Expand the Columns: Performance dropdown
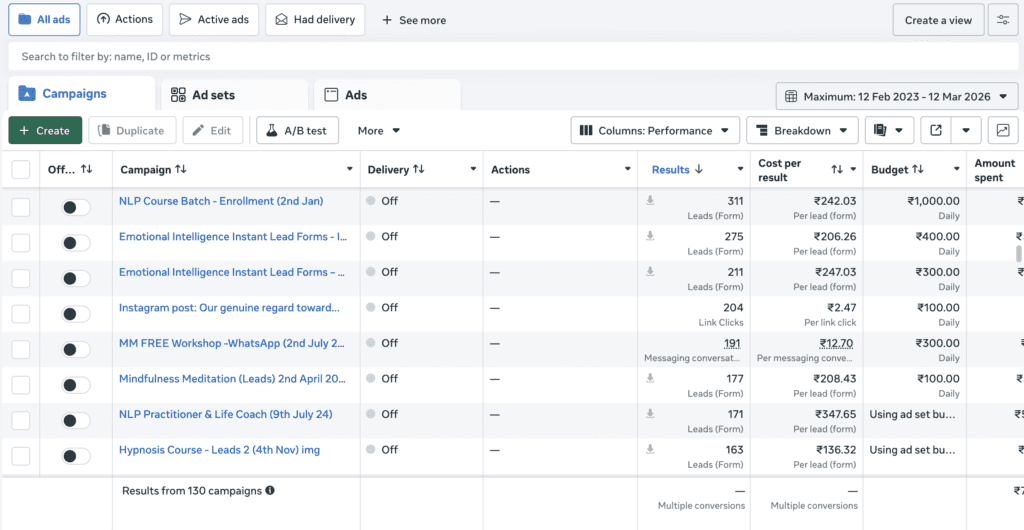The height and width of the screenshot is (530, 1024). [x=655, y=130]
